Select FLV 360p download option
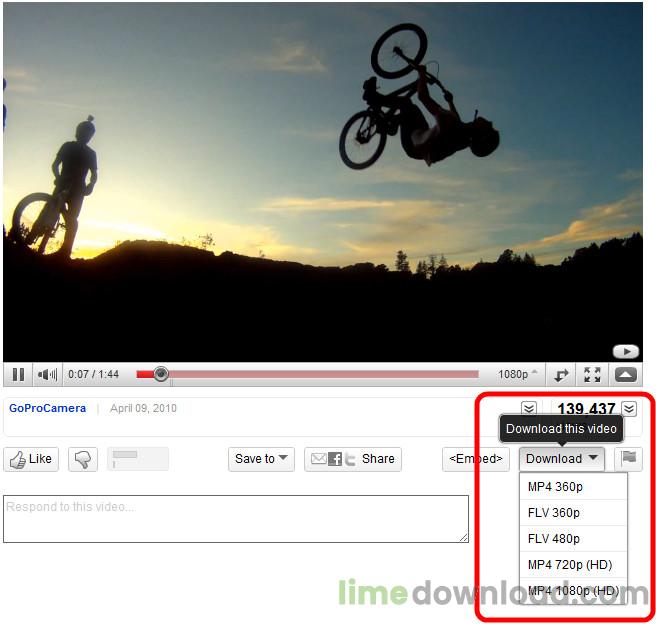This screenshot has height=624, width=656. pos(573,513)
